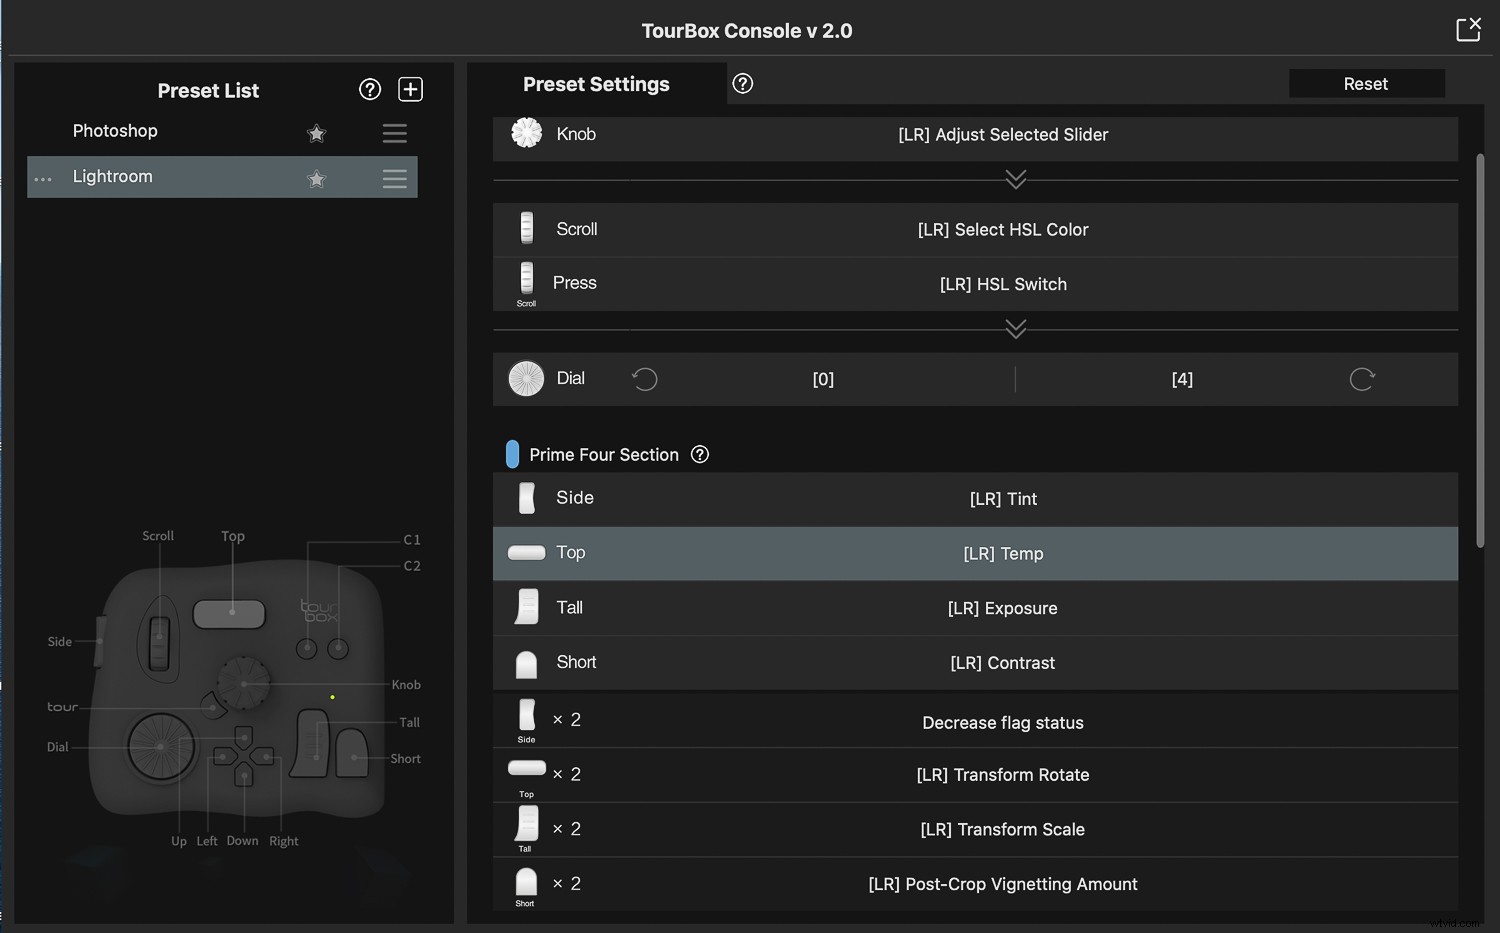Click the Reset button

tap(1366, 84)
